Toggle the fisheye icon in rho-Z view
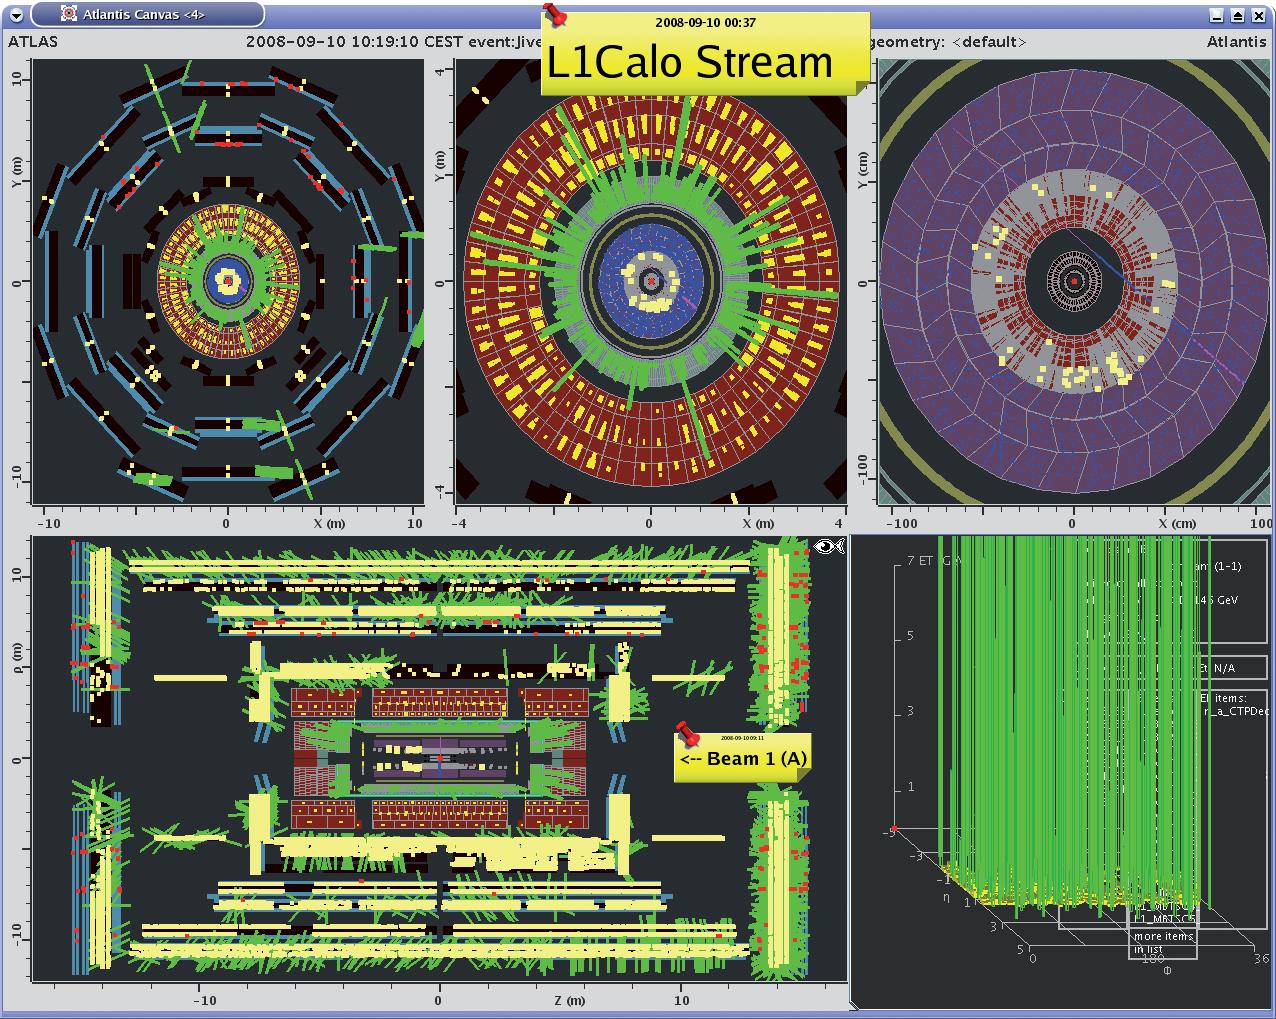This screenshot has width=1276, height=1019. [830, 546]
